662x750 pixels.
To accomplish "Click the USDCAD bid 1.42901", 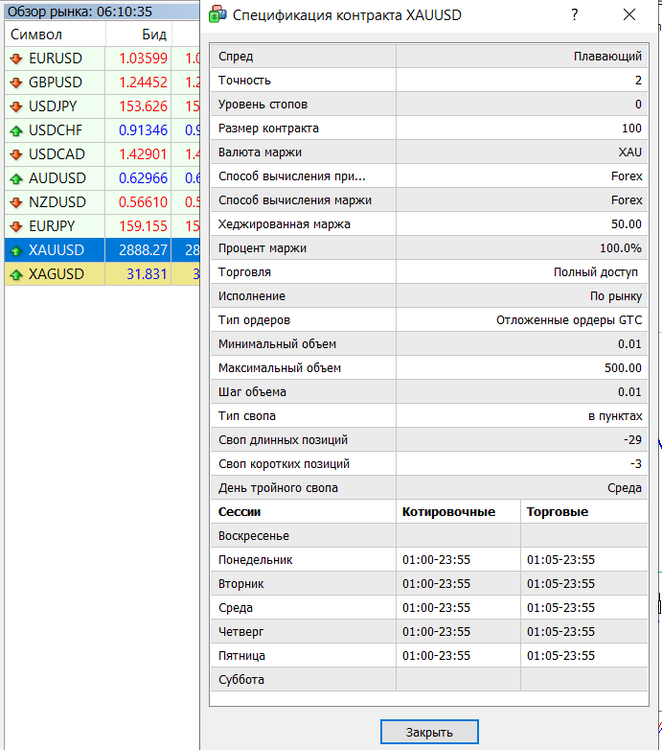I will click(143, 154).
